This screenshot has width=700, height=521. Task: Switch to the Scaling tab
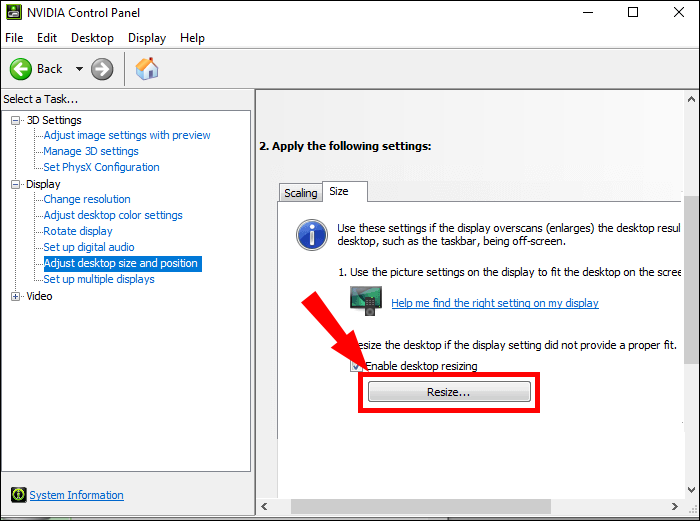tap(300, 193)
